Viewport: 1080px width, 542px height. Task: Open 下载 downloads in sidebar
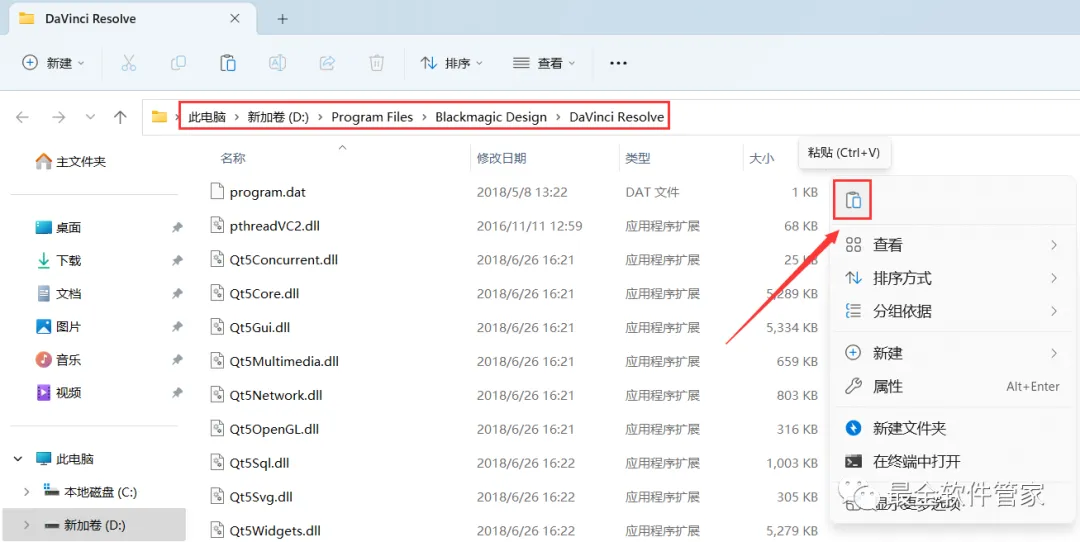click(x=59, y=260)
